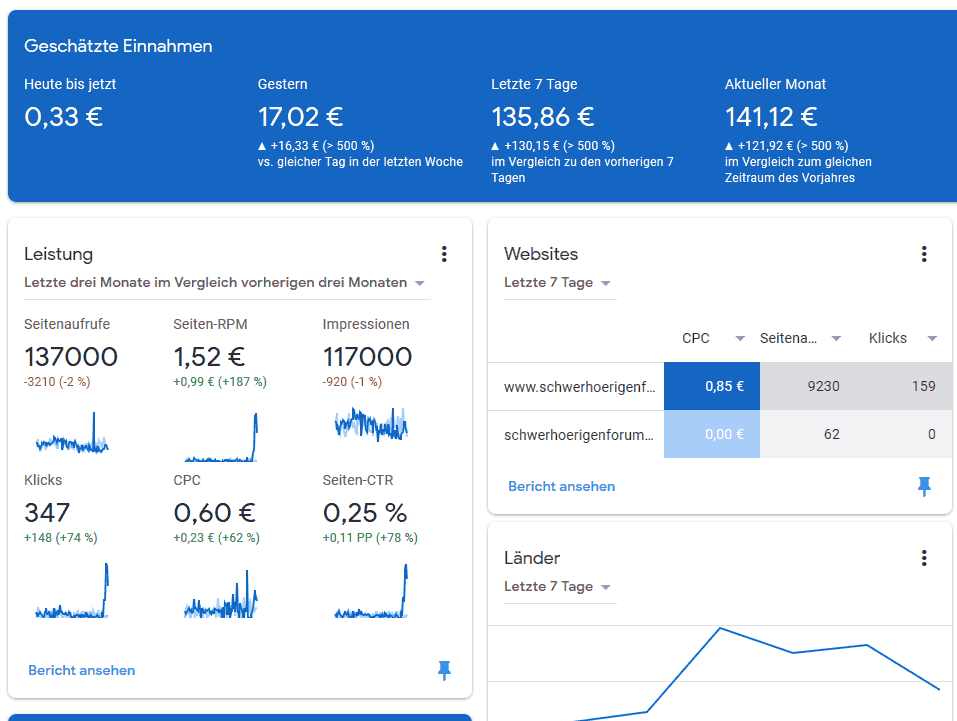Image resolution: width=957 pixels, height=721 pixels.
Task: Expand Länder 'Letzte 7 Tage' dropdown
Action: pyautogui.click(x=606, y=587)
